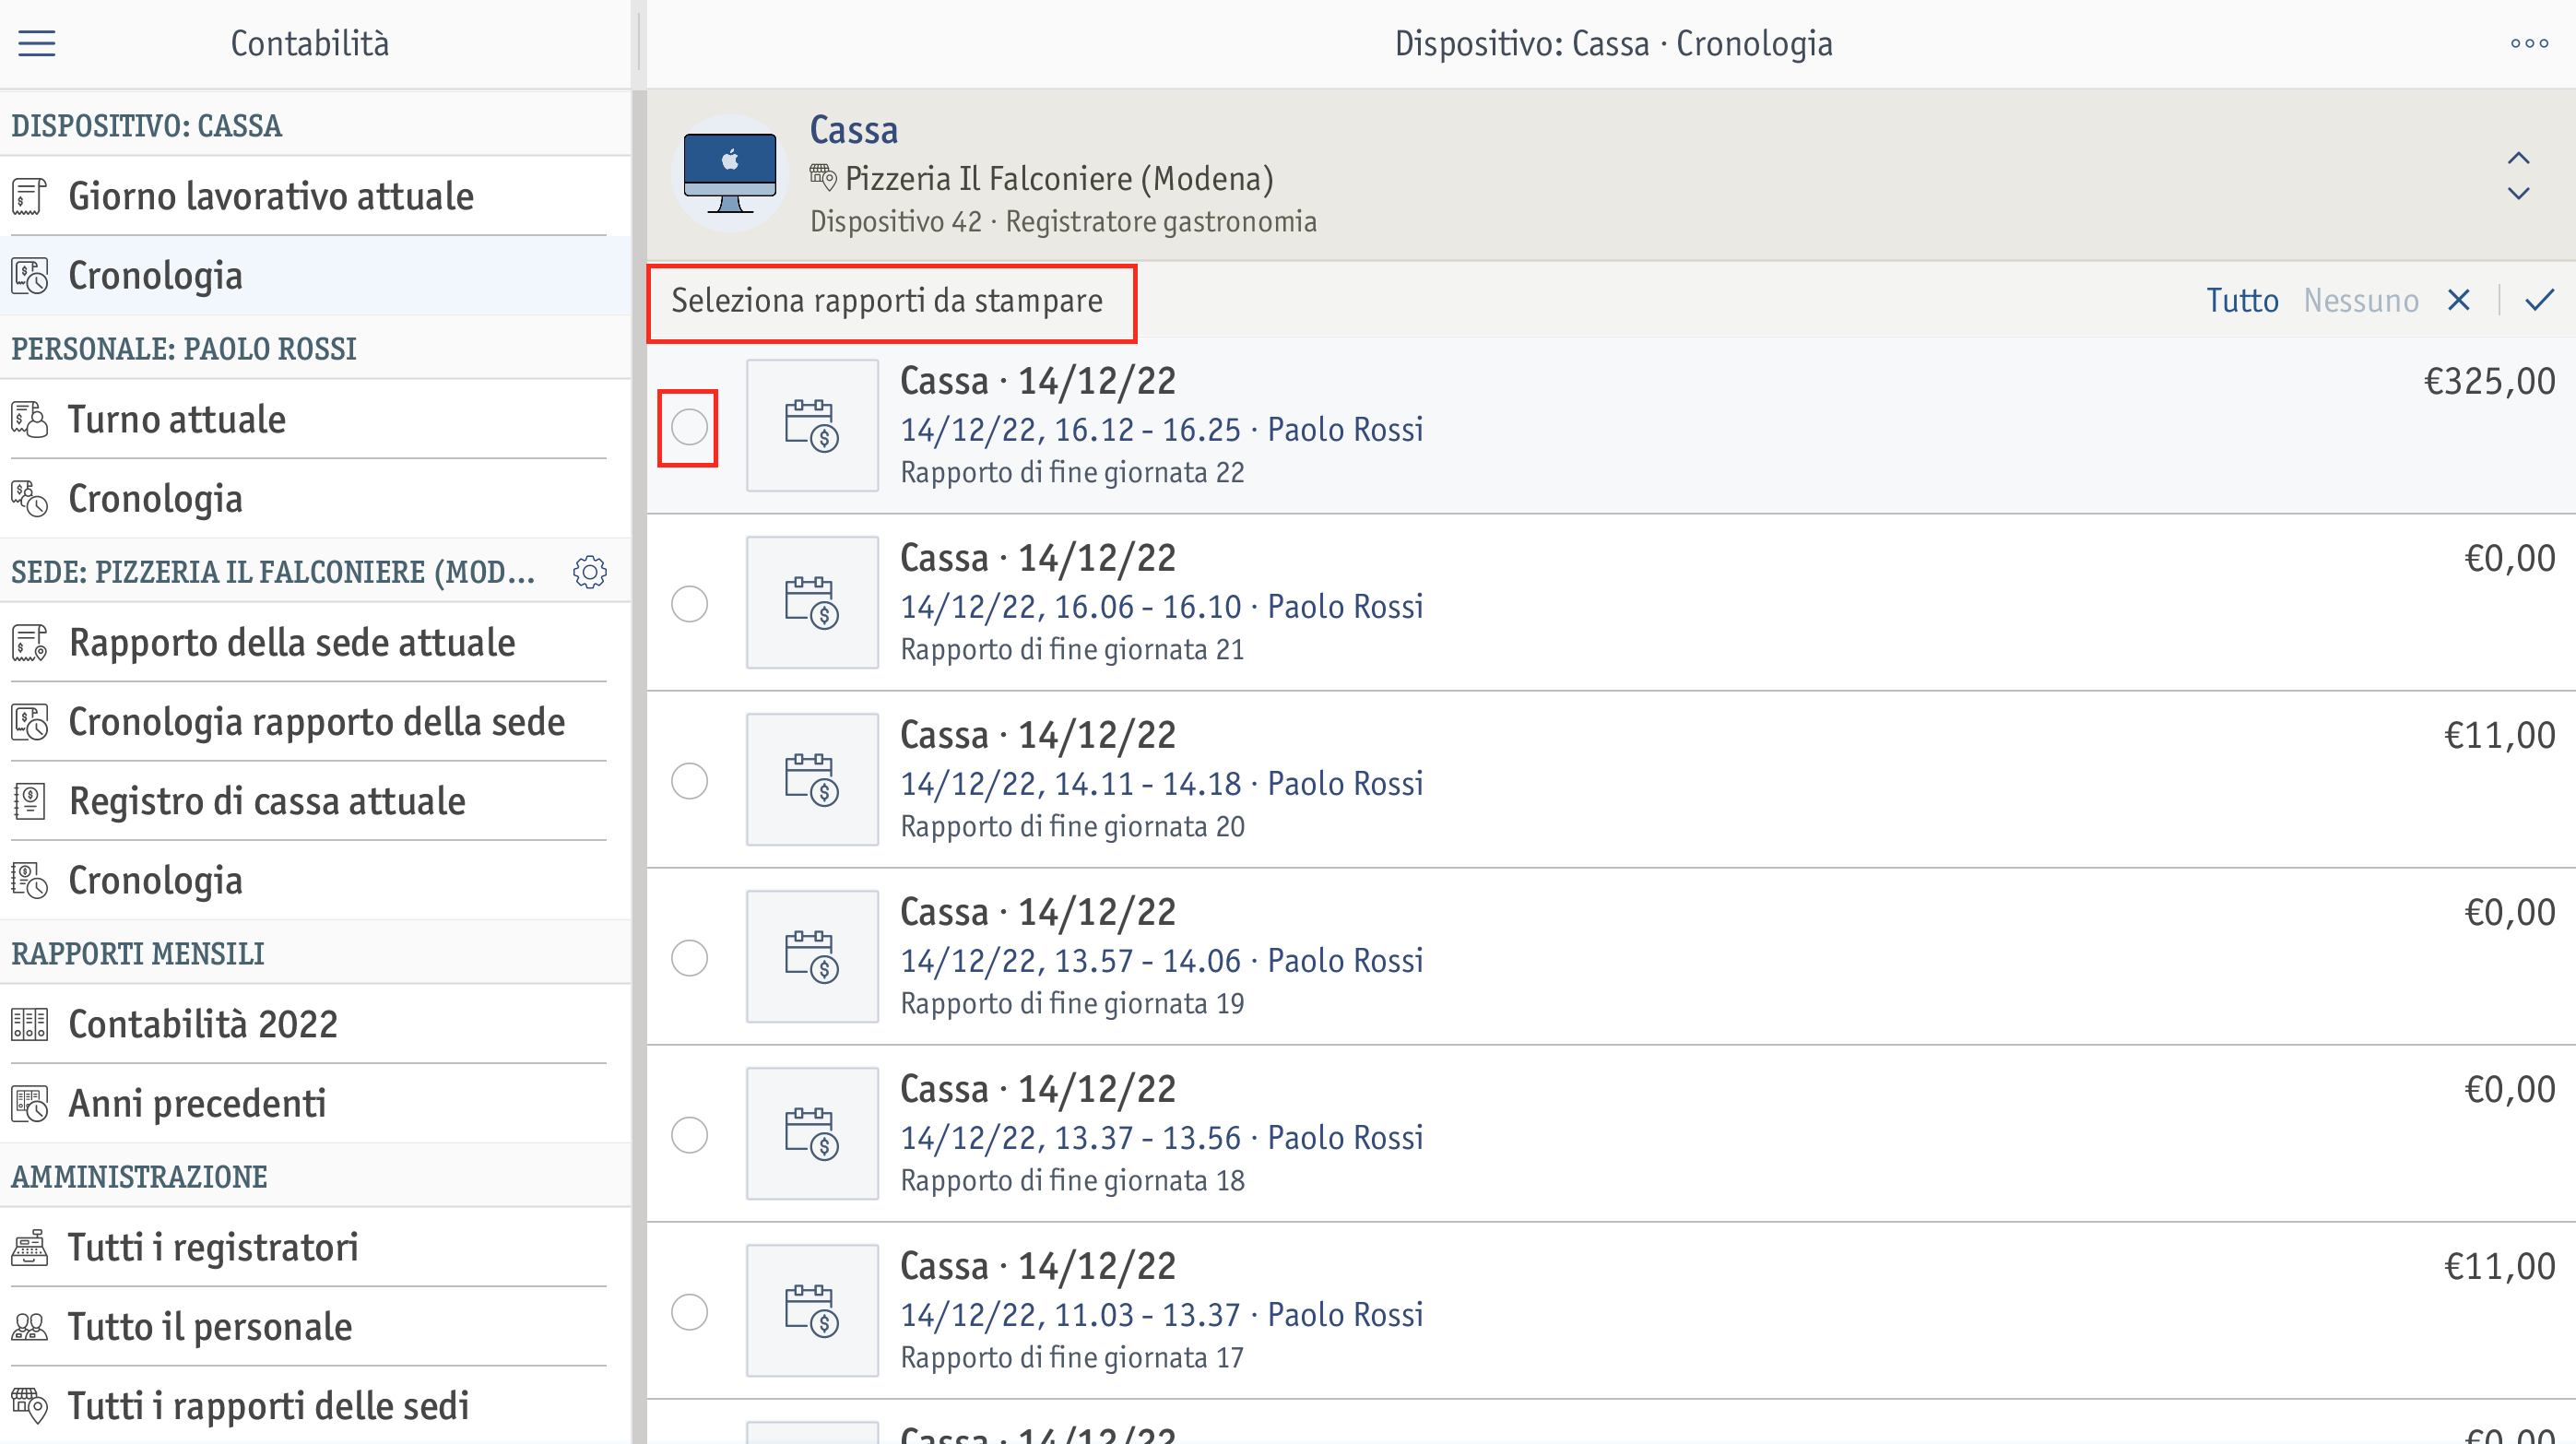The image size is (2576, 1444).
Task: Select all reports with Tutto
Action: [x=2242, y=300]
